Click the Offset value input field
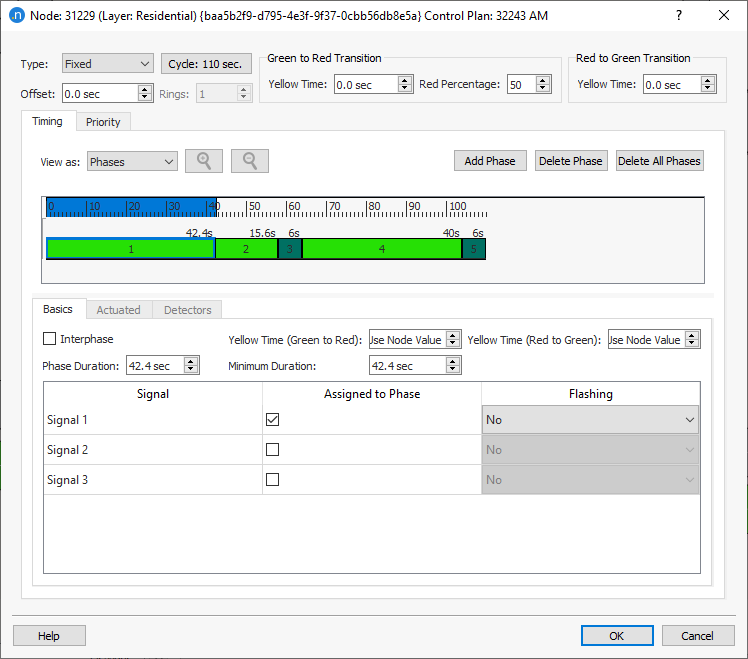Viewport: 748px width, 659px height. [x=99, y=94]
